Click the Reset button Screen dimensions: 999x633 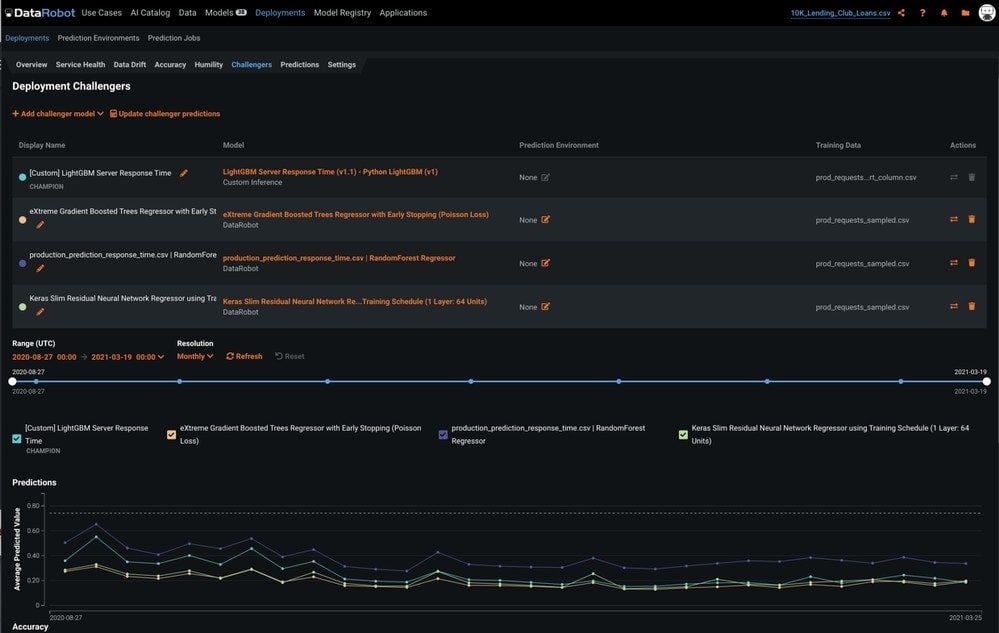[289, 357]
